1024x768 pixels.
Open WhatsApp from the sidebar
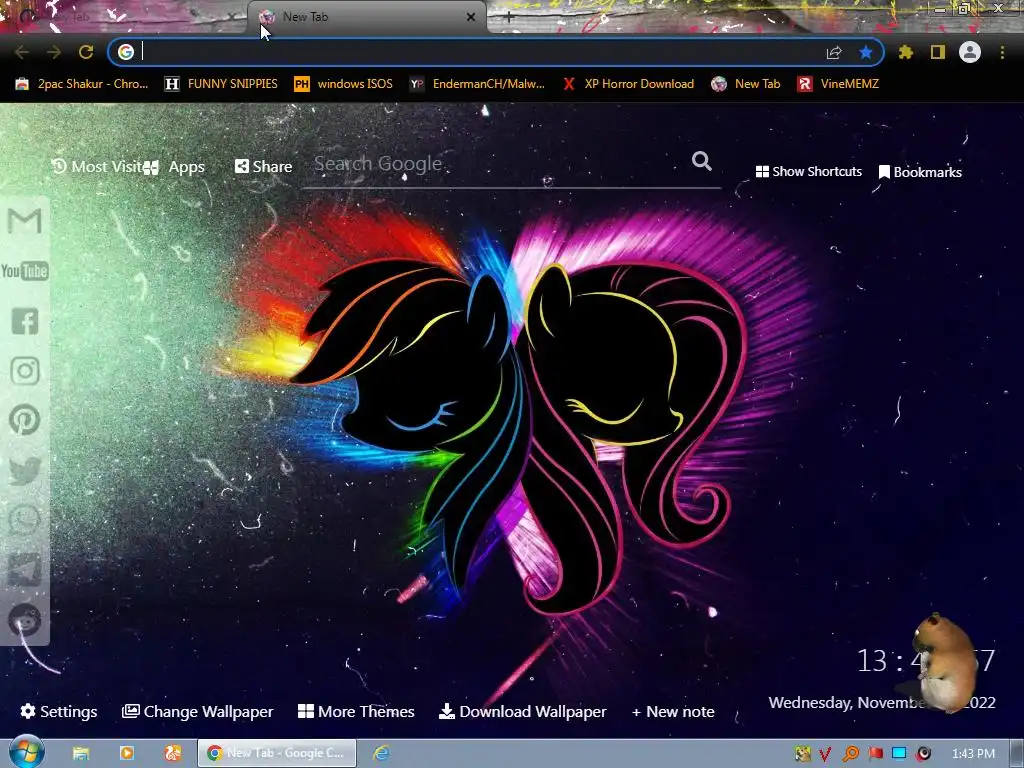click(25, 520)
